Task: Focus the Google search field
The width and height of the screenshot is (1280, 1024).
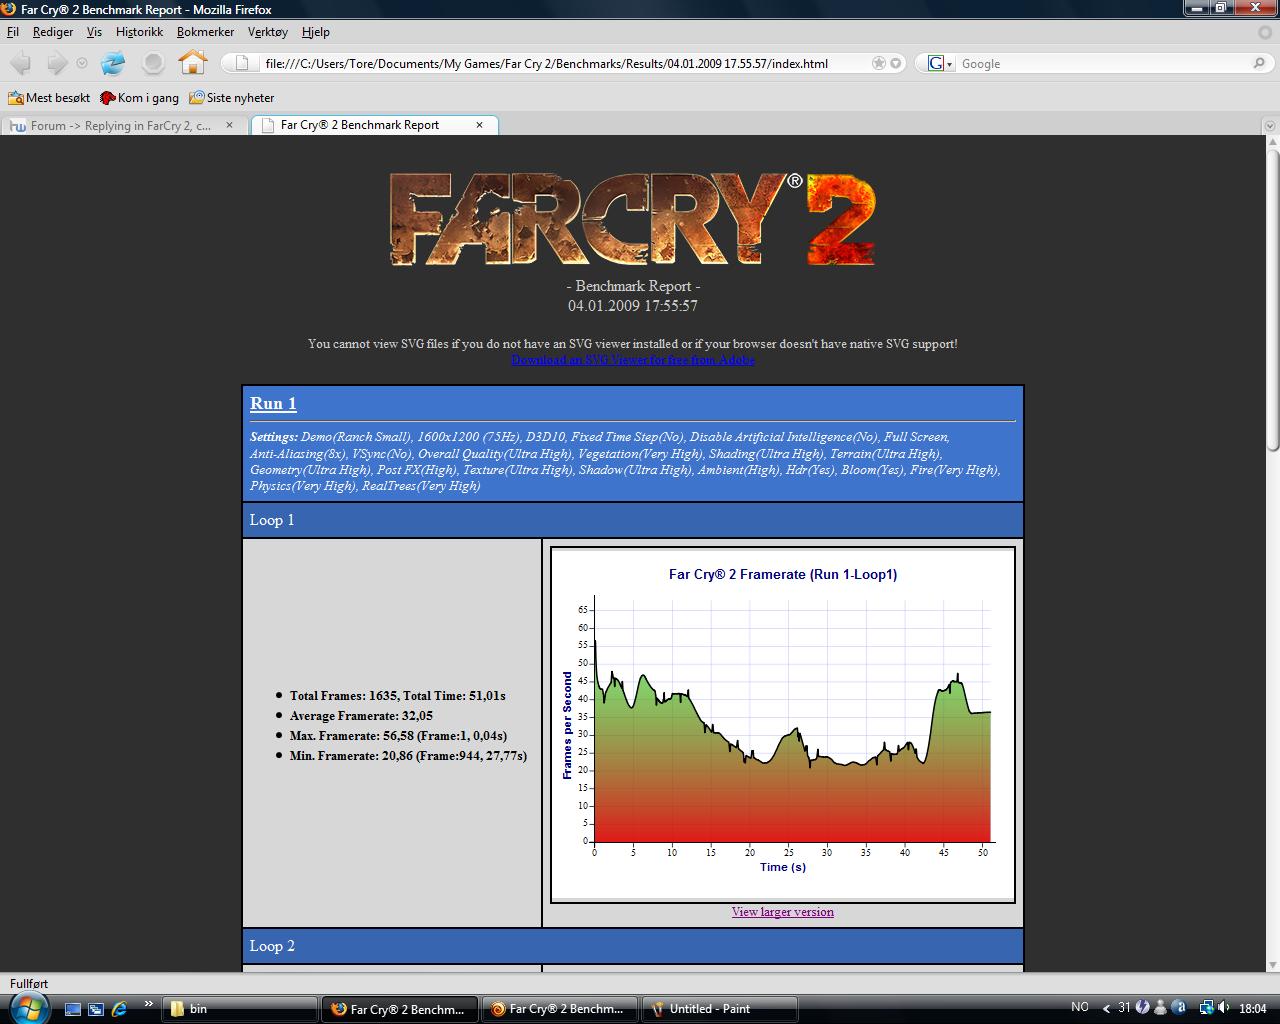Action: [x=1104, y=63]
